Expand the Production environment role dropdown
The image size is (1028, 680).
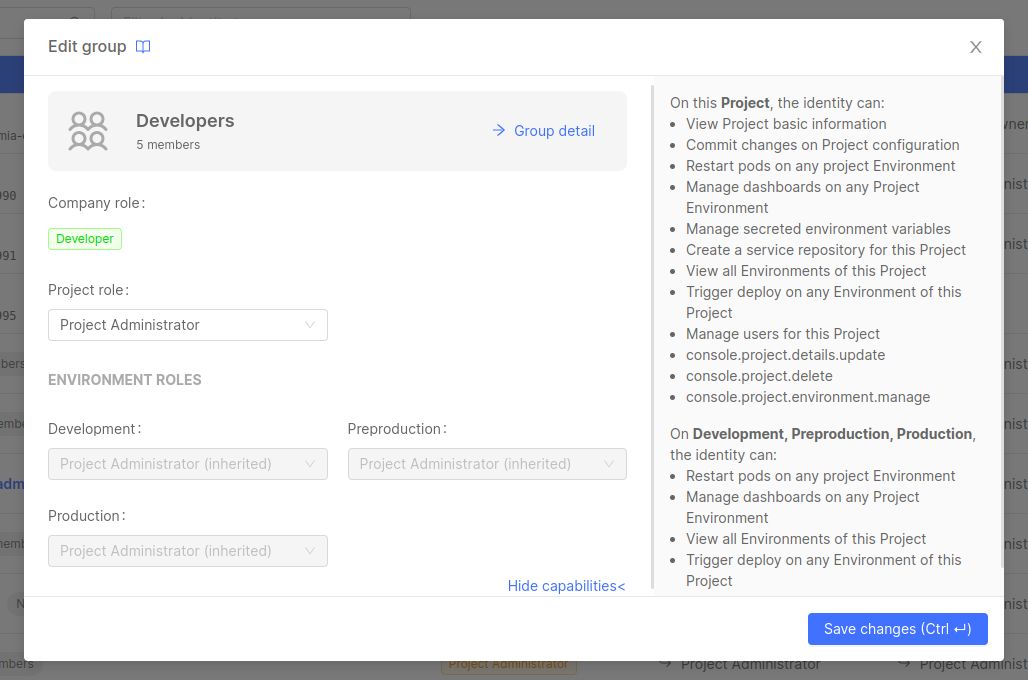(187, 551)
